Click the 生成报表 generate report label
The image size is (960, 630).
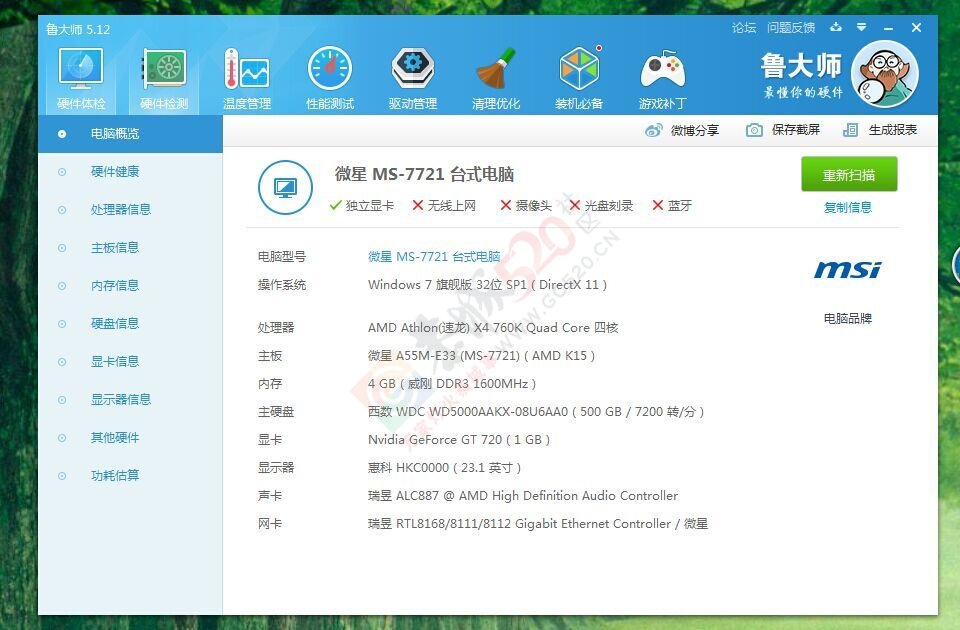893,130
